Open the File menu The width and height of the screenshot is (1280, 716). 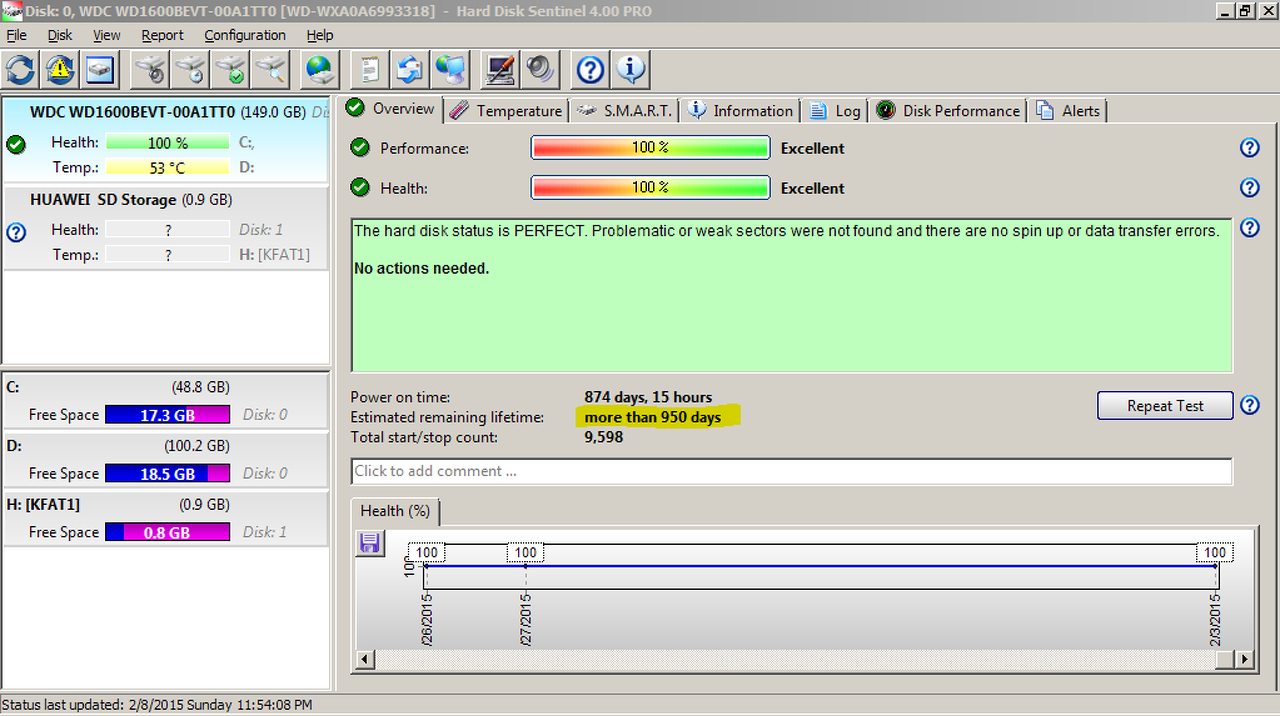[16, 35]
